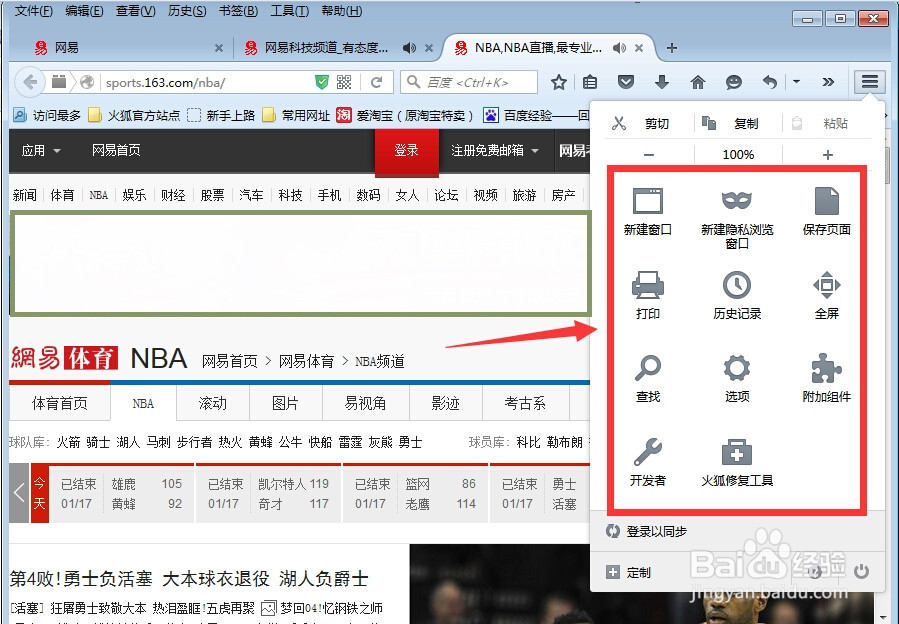Go back with the back arrow button
Screen dimensions: 899x624
[x=30, y=82]
